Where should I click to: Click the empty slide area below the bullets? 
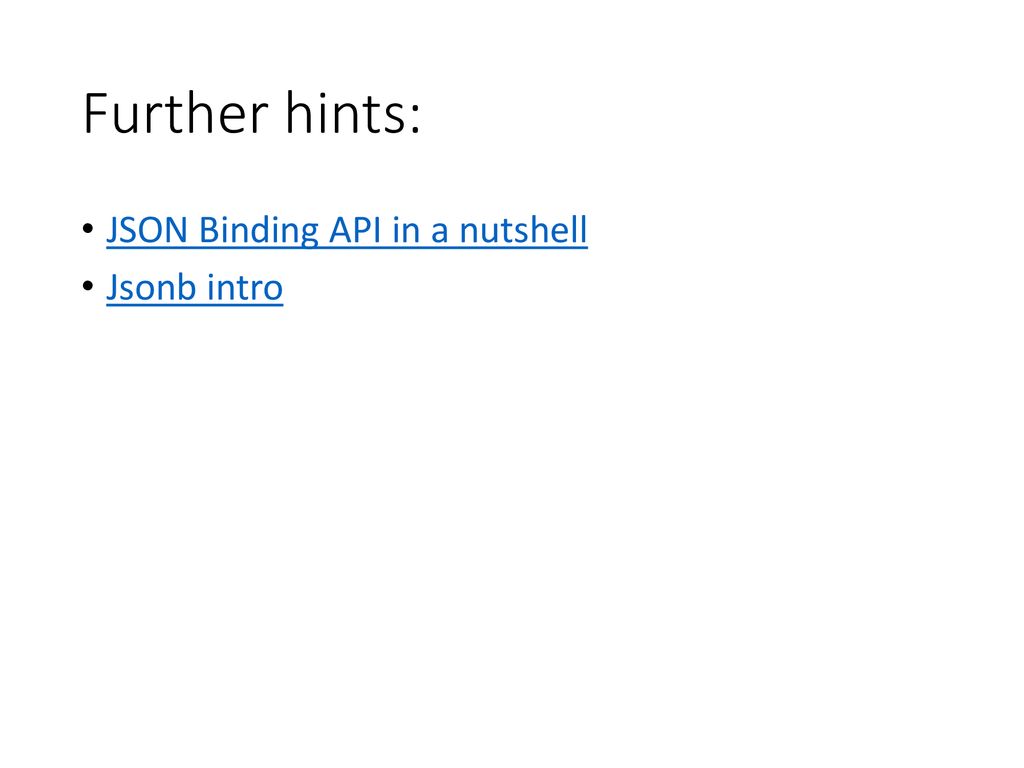(x=512, y=522)
